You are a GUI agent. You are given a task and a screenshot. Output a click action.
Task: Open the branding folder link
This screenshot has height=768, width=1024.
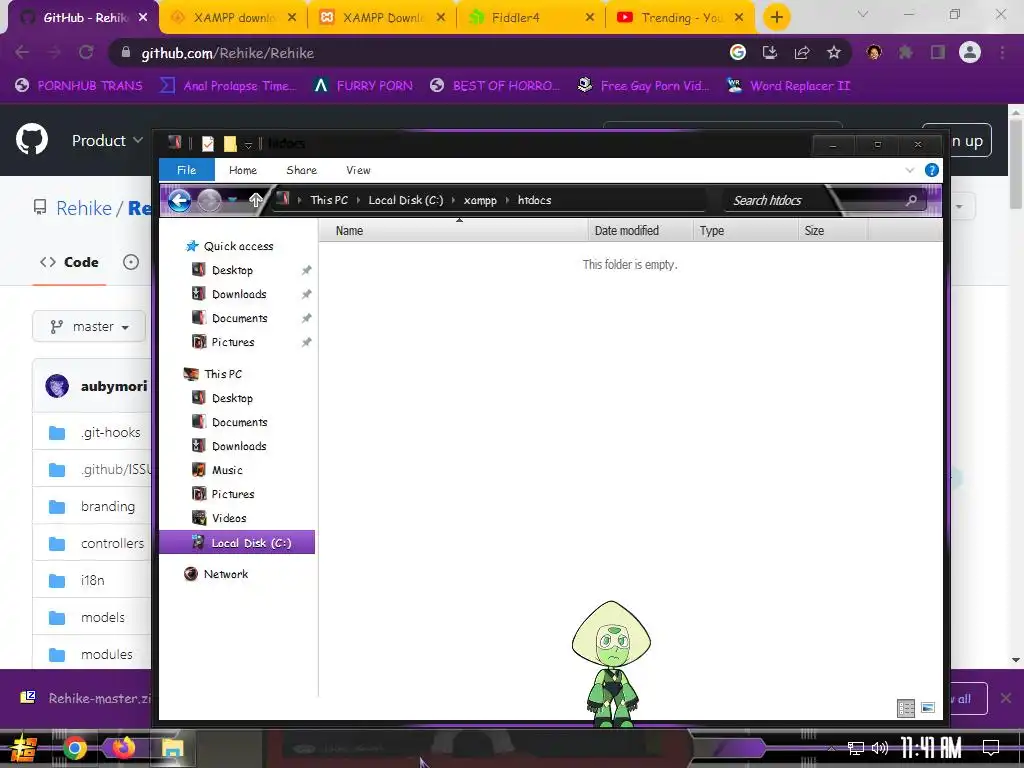pos(108,506)
